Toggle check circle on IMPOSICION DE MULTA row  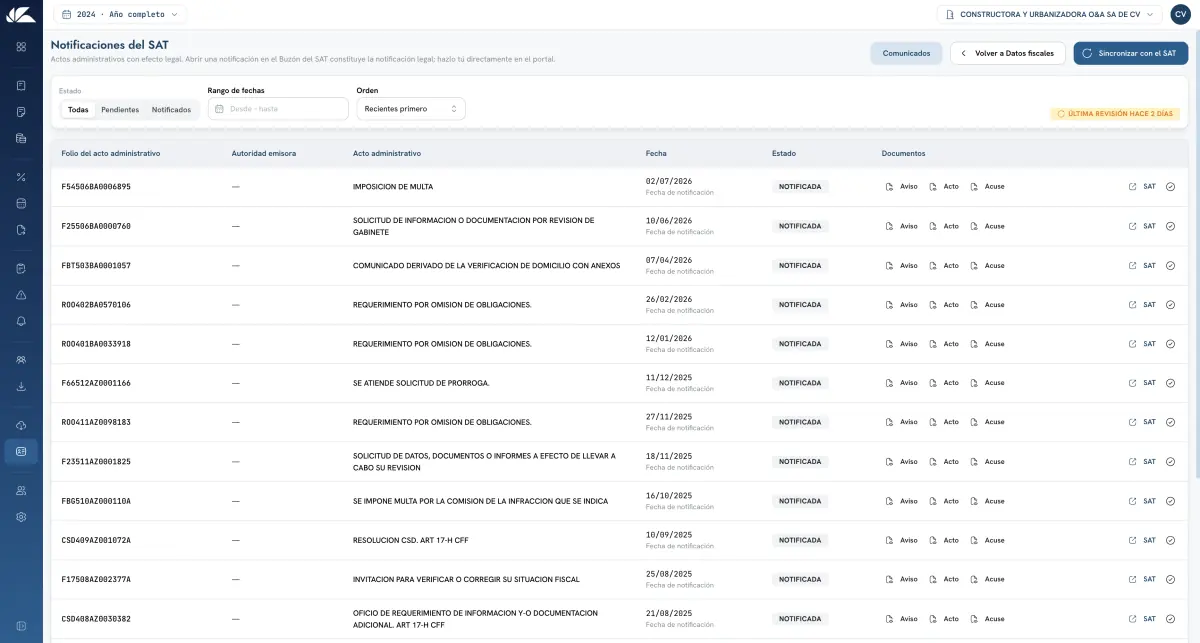pos(1170,187)
